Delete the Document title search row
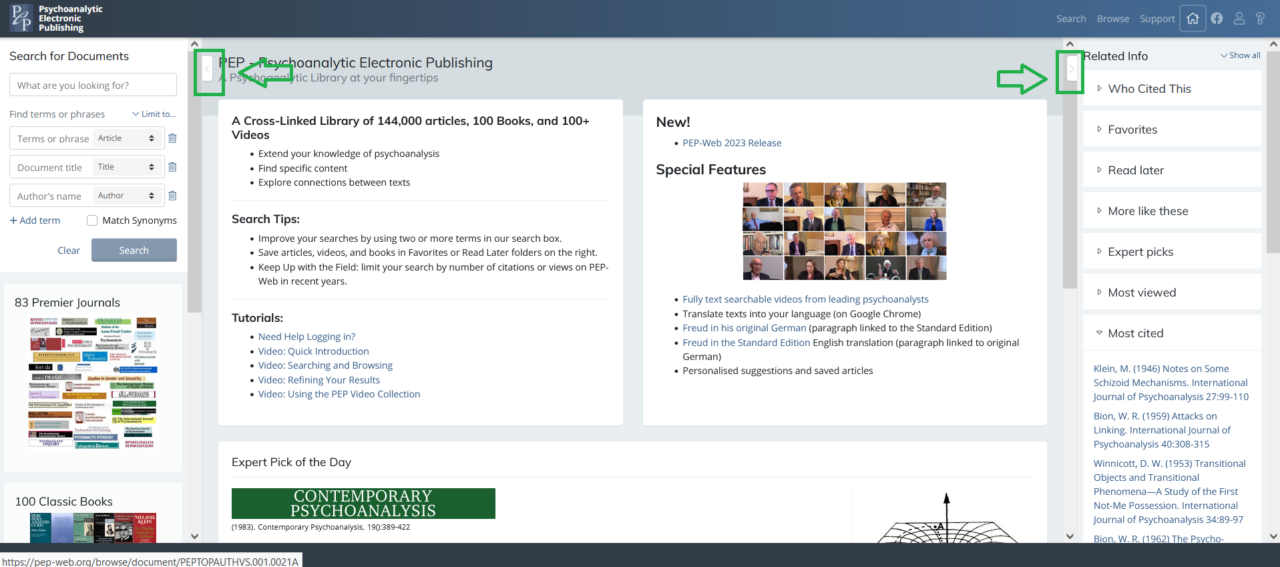The image size is (1280, 567). 172,167
